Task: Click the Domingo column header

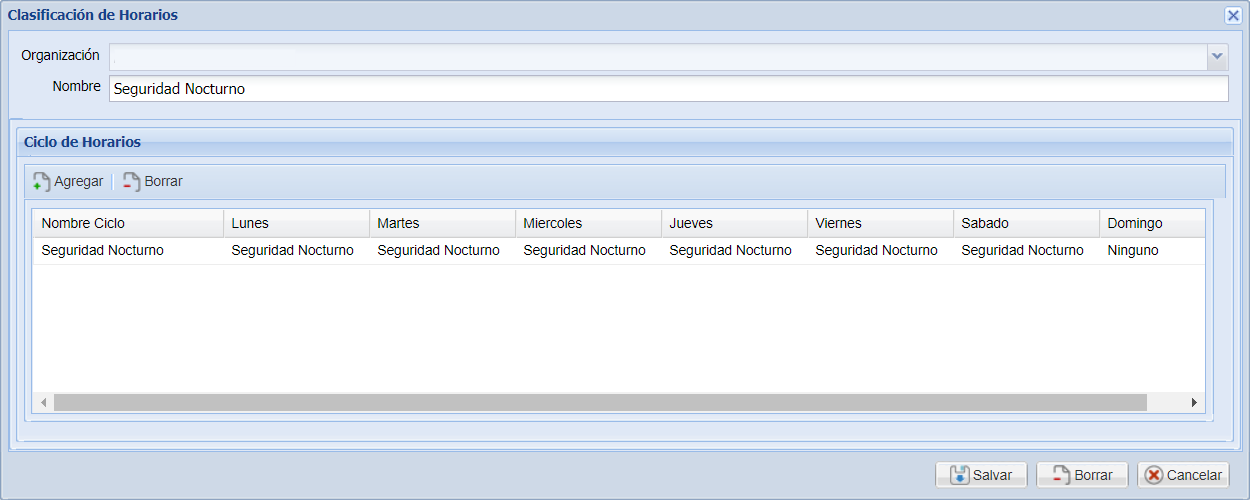Action: point(1150,223)
